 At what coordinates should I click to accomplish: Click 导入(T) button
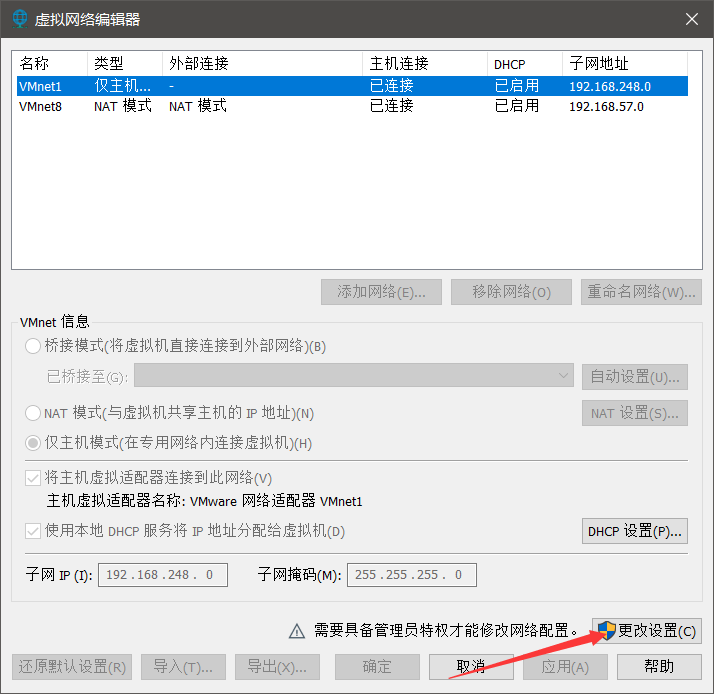[183, 667]
